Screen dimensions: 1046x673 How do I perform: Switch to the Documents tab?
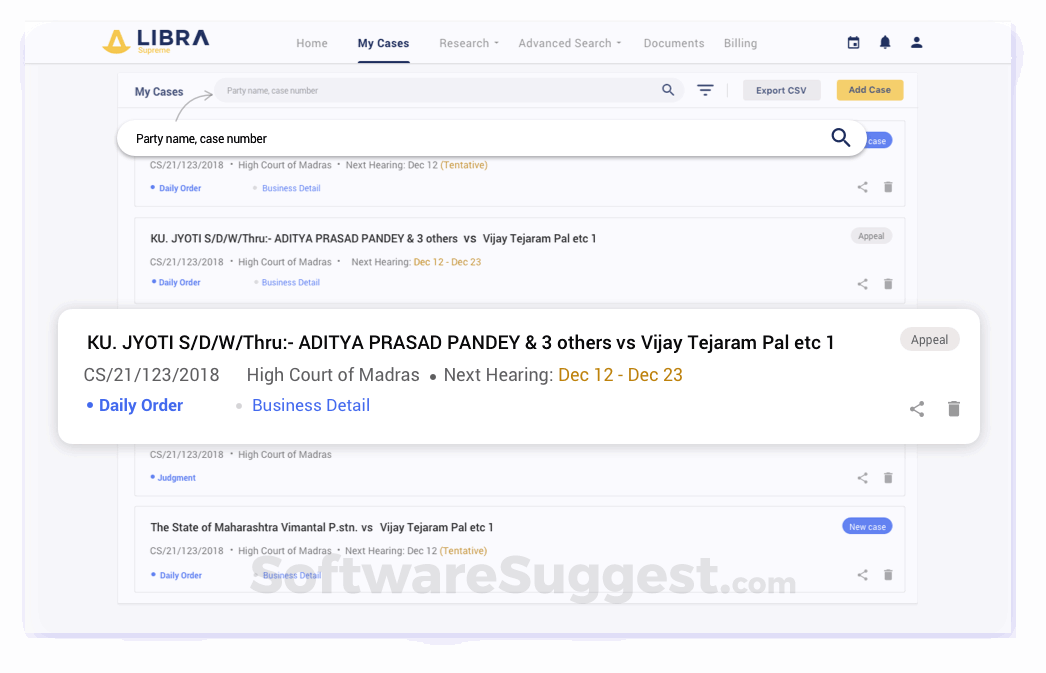pos(674,43)
